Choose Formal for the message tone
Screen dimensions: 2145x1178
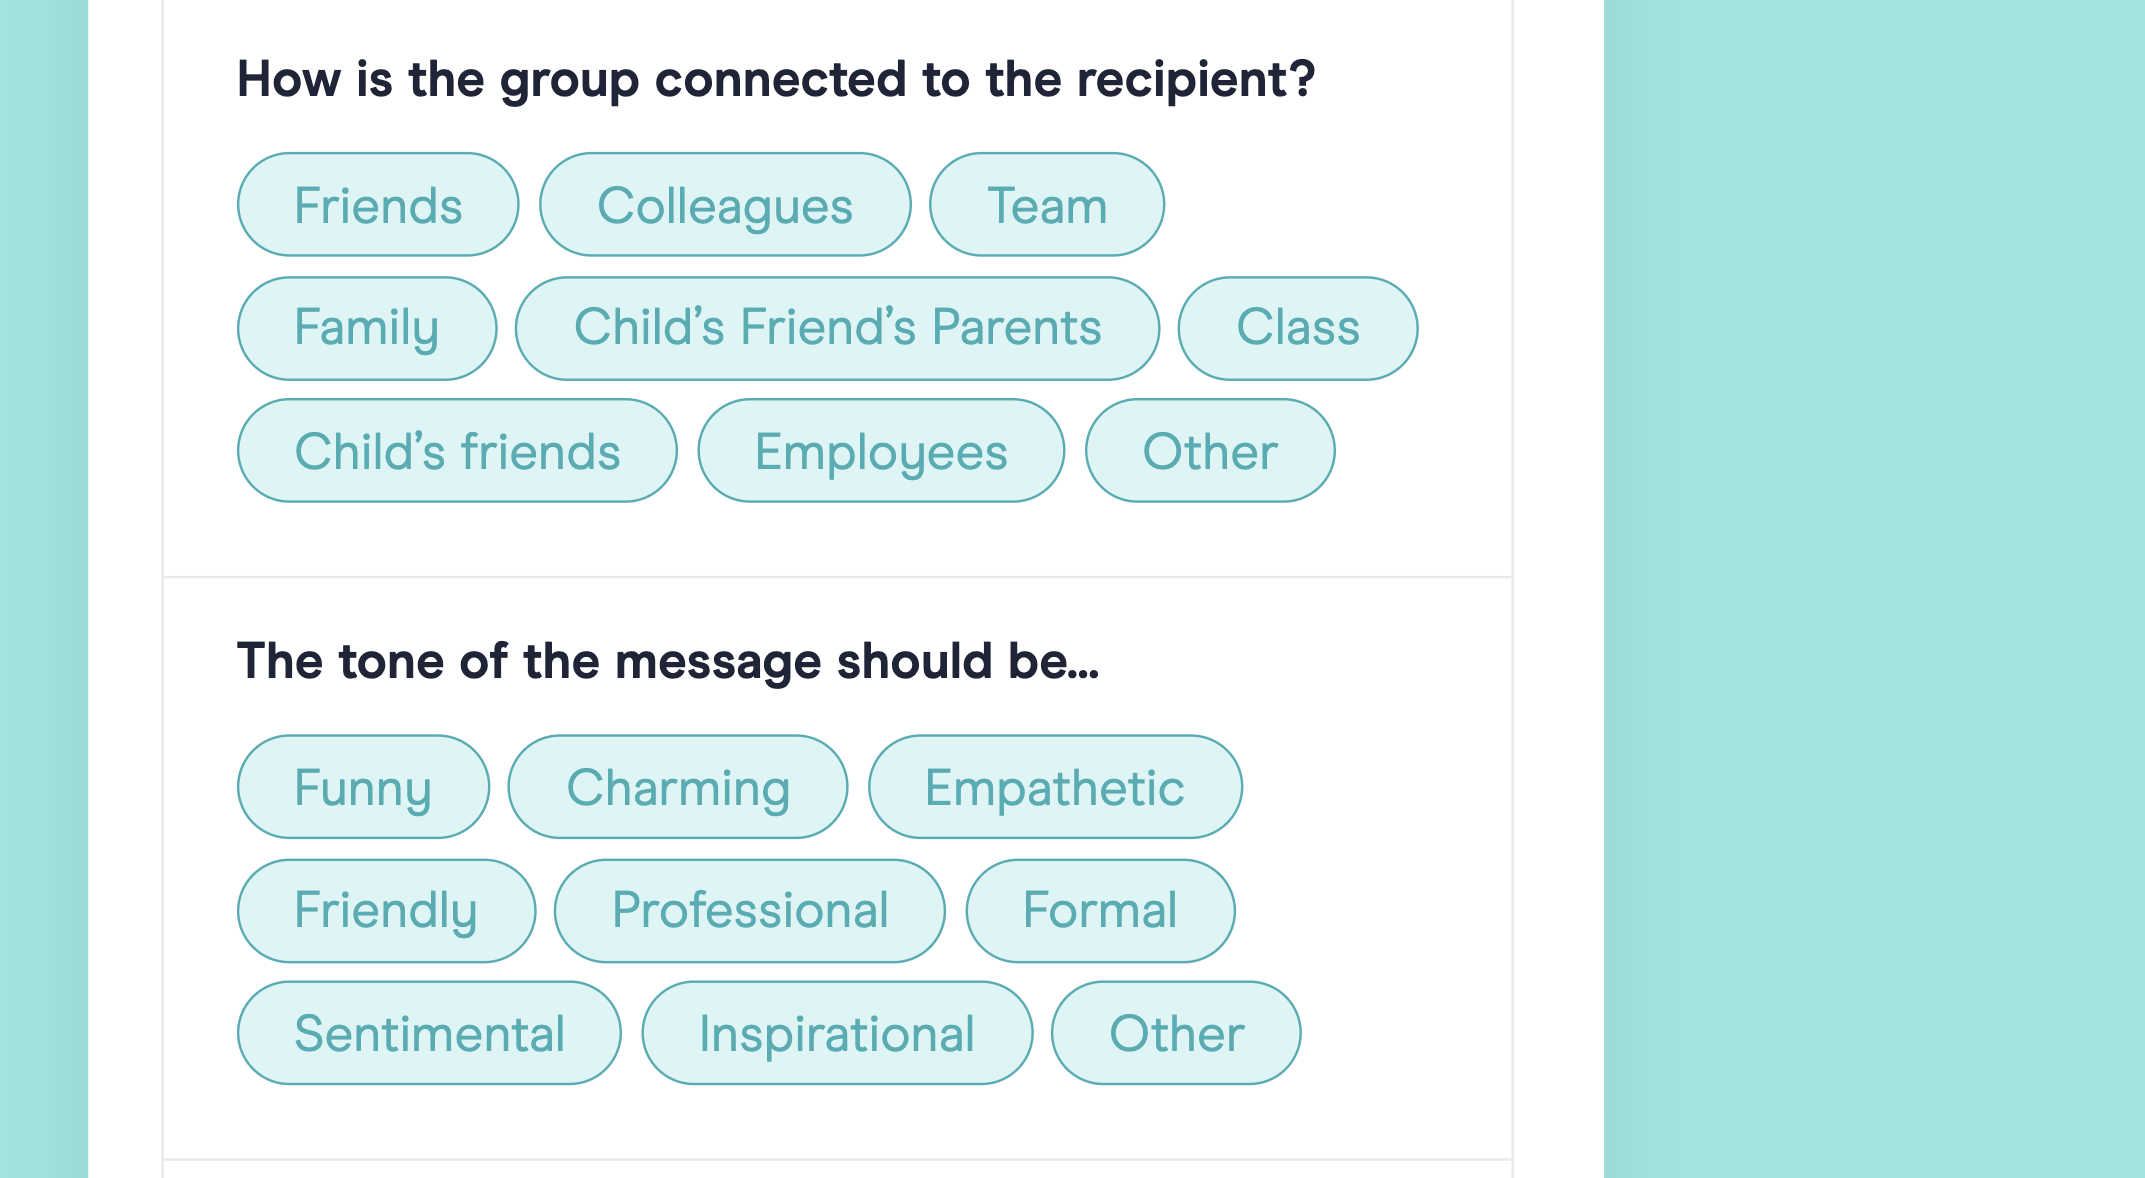pos(1100,910)
